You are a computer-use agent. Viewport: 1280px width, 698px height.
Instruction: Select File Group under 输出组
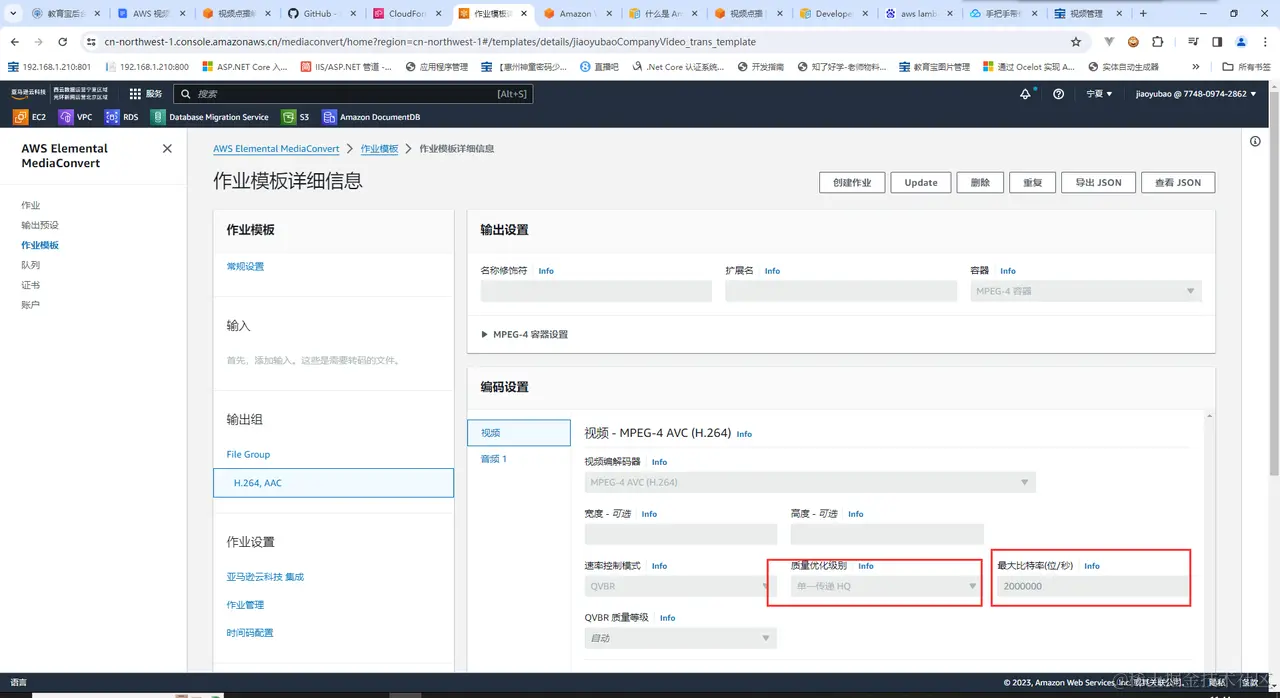click(248, 455)
